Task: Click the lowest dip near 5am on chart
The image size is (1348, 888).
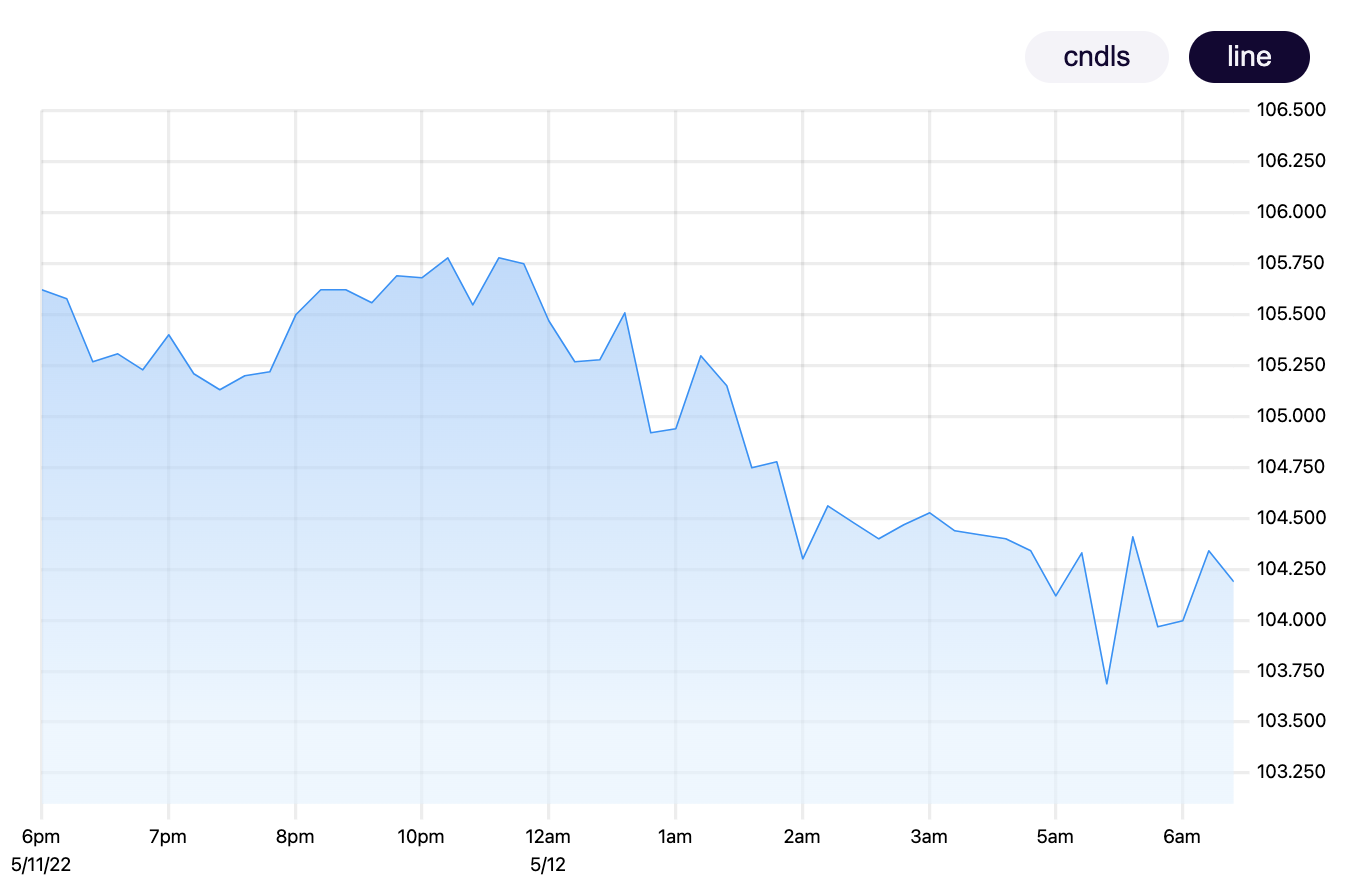Action: point(1108,683)
